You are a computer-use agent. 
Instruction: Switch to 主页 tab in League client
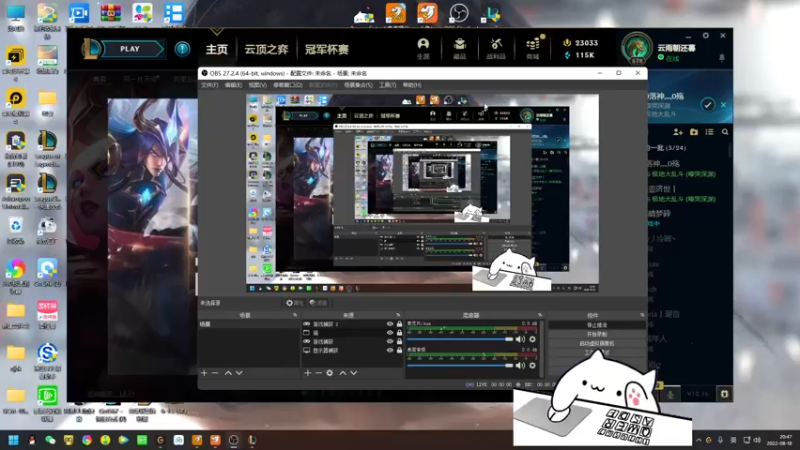pyautogui.click(x=217, y=49)
